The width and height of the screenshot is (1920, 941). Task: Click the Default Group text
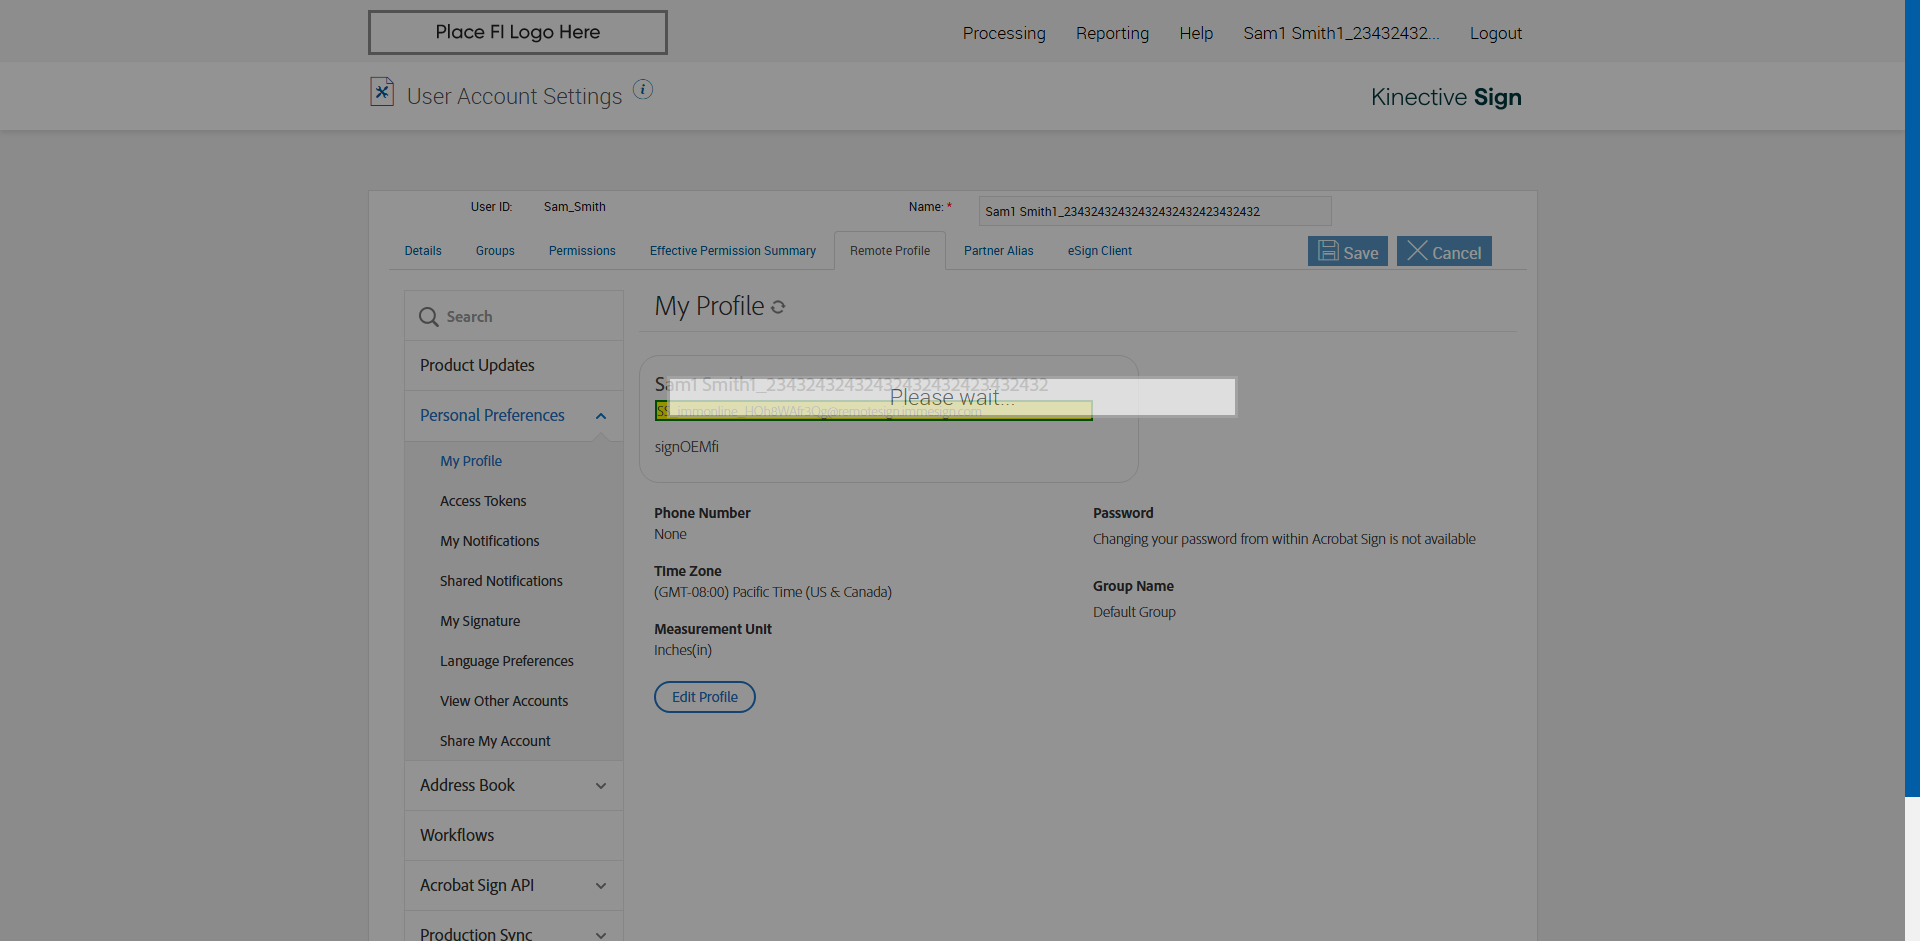pyautogui.click(x=1134, y=612)
